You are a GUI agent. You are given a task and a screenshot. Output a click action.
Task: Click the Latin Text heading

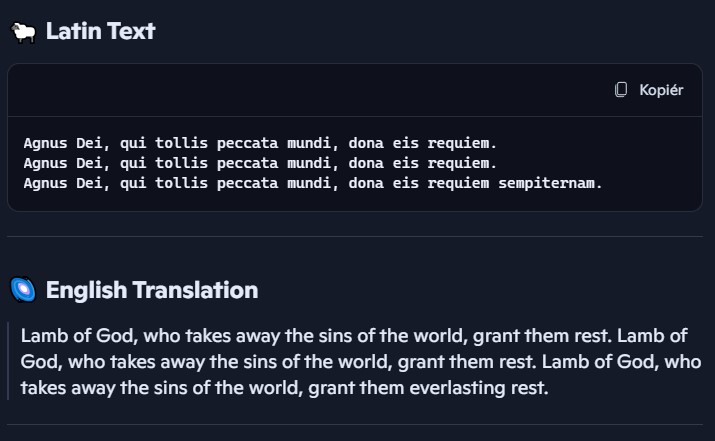100,32
